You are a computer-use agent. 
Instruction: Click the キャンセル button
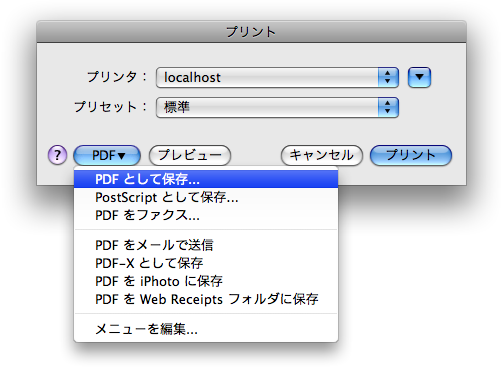coord(322,155)
